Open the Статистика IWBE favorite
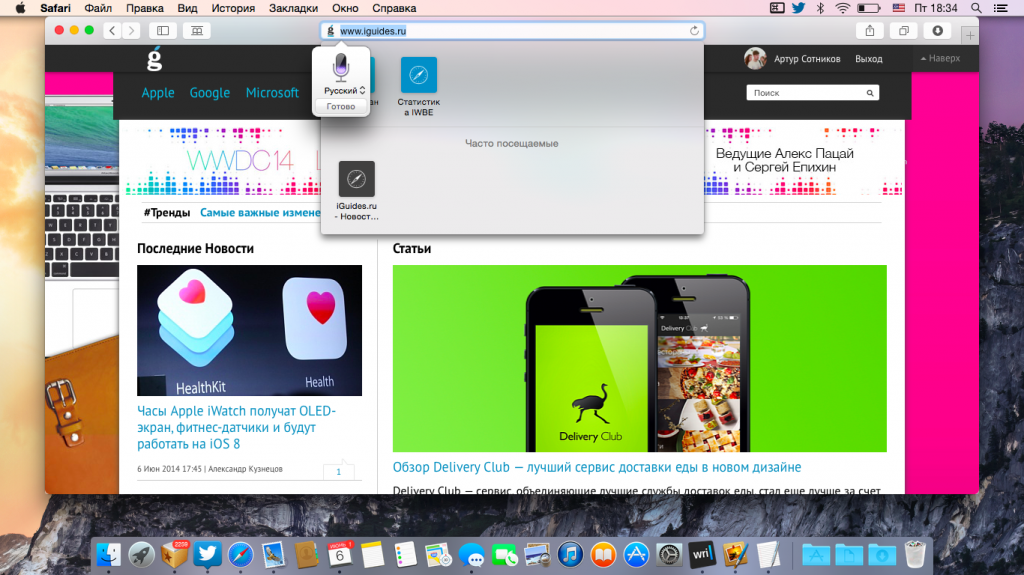This screenshot has width=1024, height=575. click(x=419, y=87)
